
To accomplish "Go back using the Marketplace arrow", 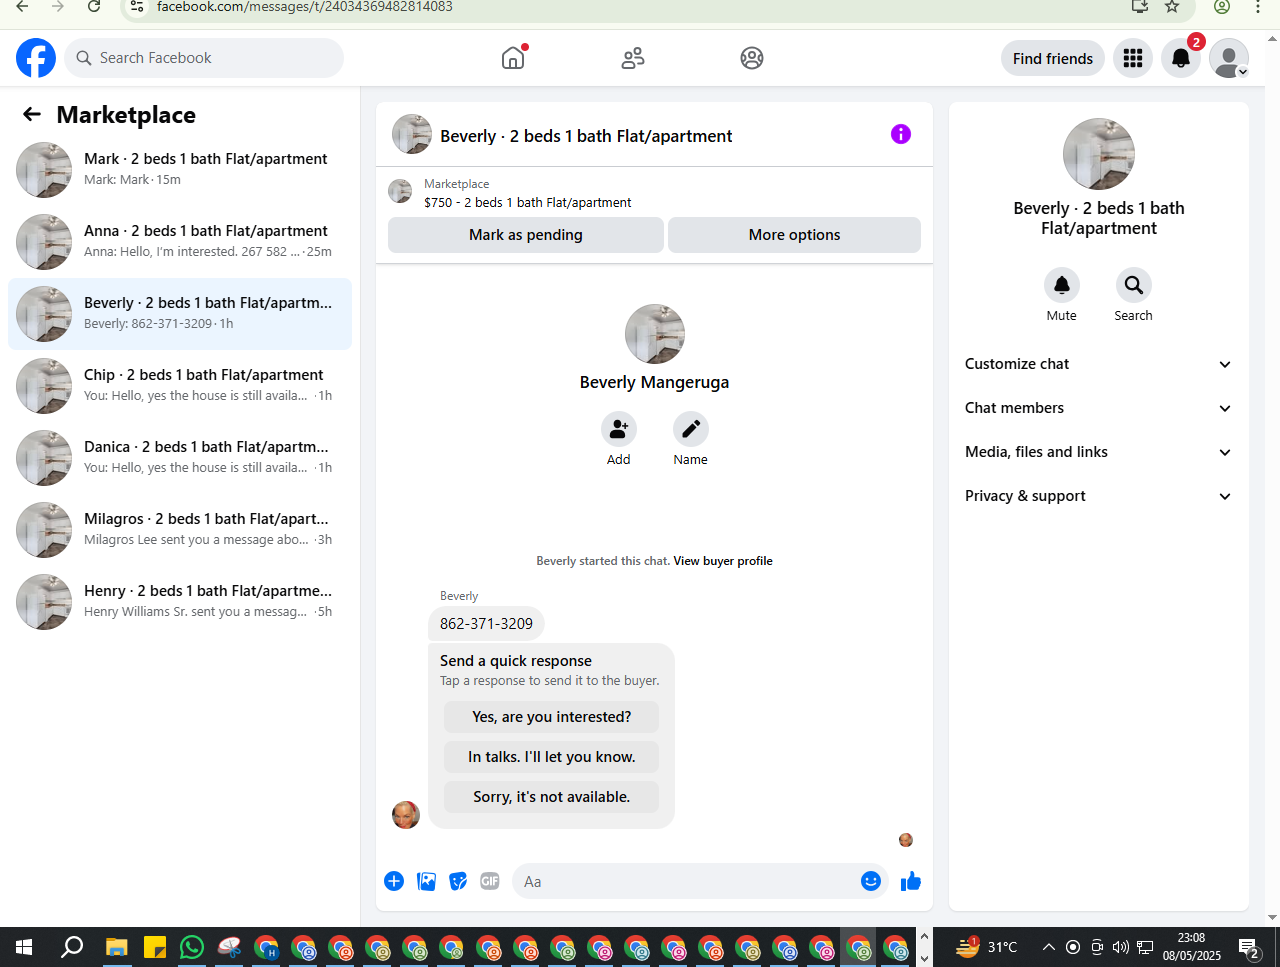I will click(32, 114).
